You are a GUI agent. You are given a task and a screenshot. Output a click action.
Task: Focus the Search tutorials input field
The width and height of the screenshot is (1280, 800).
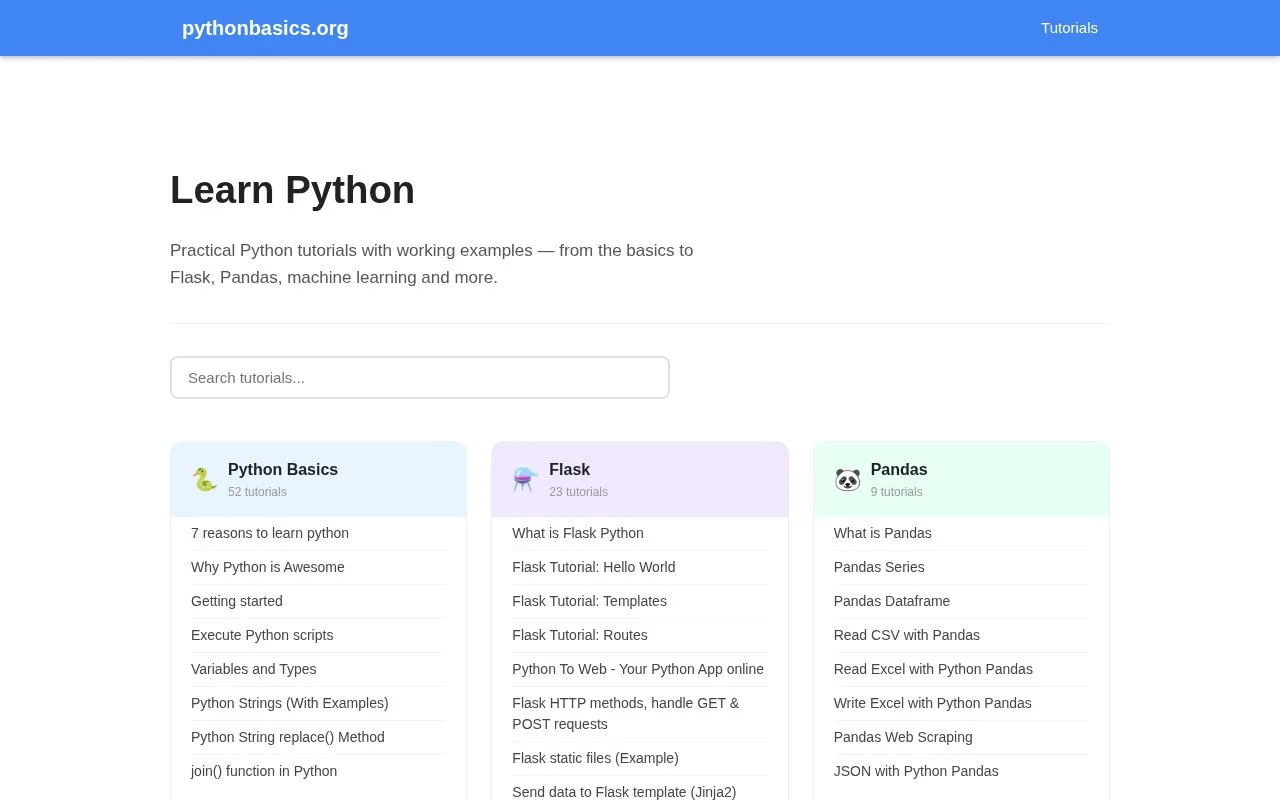[420, 378]
